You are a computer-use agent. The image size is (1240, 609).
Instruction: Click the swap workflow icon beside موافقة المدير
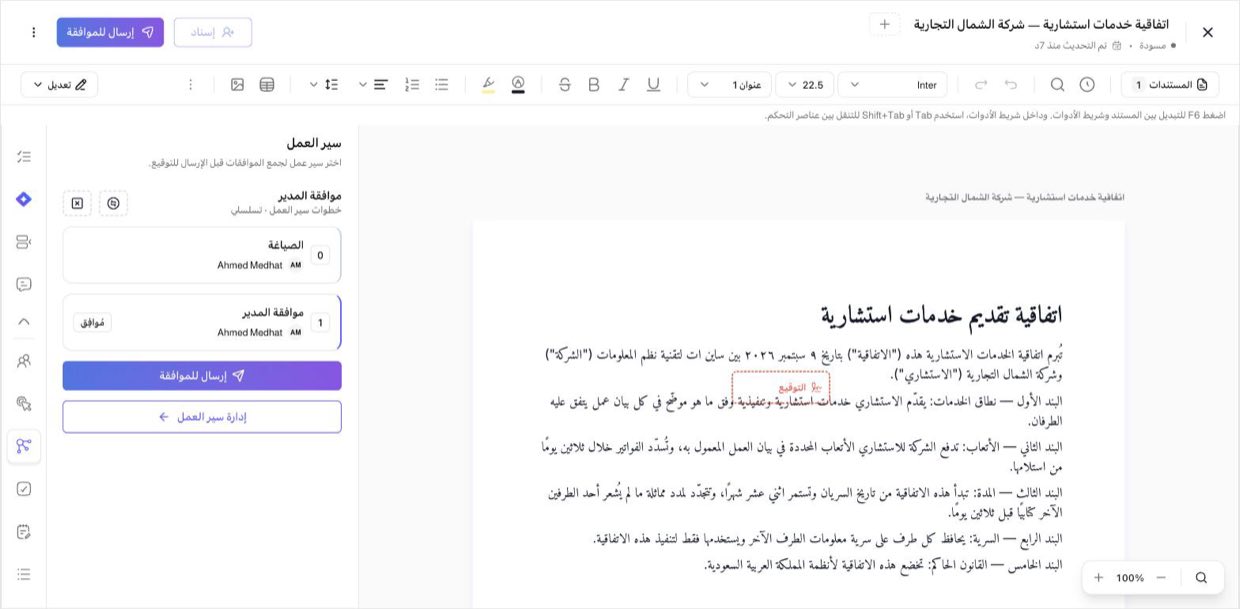tap(113, 203)
